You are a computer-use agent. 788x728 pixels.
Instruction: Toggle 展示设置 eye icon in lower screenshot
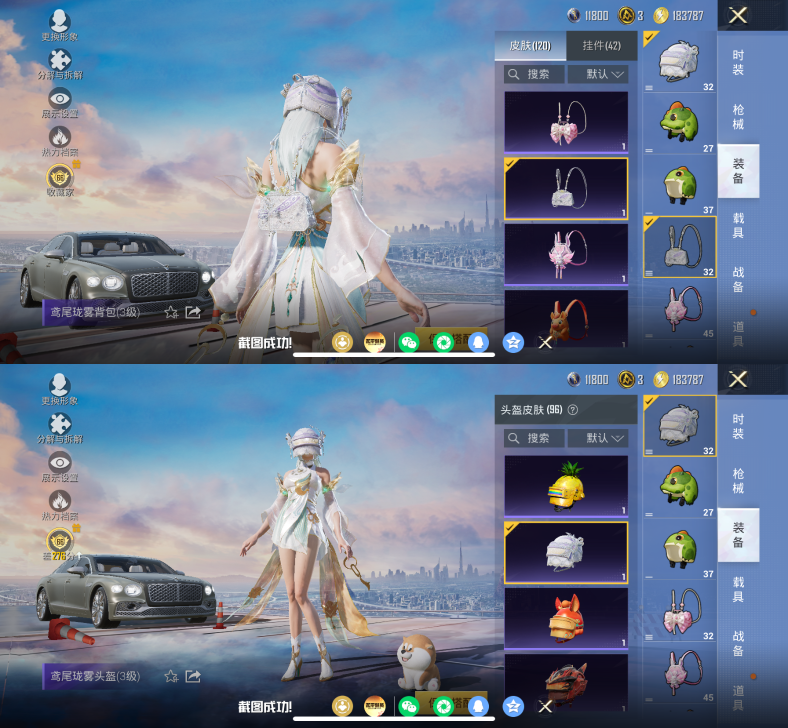[x=59, y=467]
